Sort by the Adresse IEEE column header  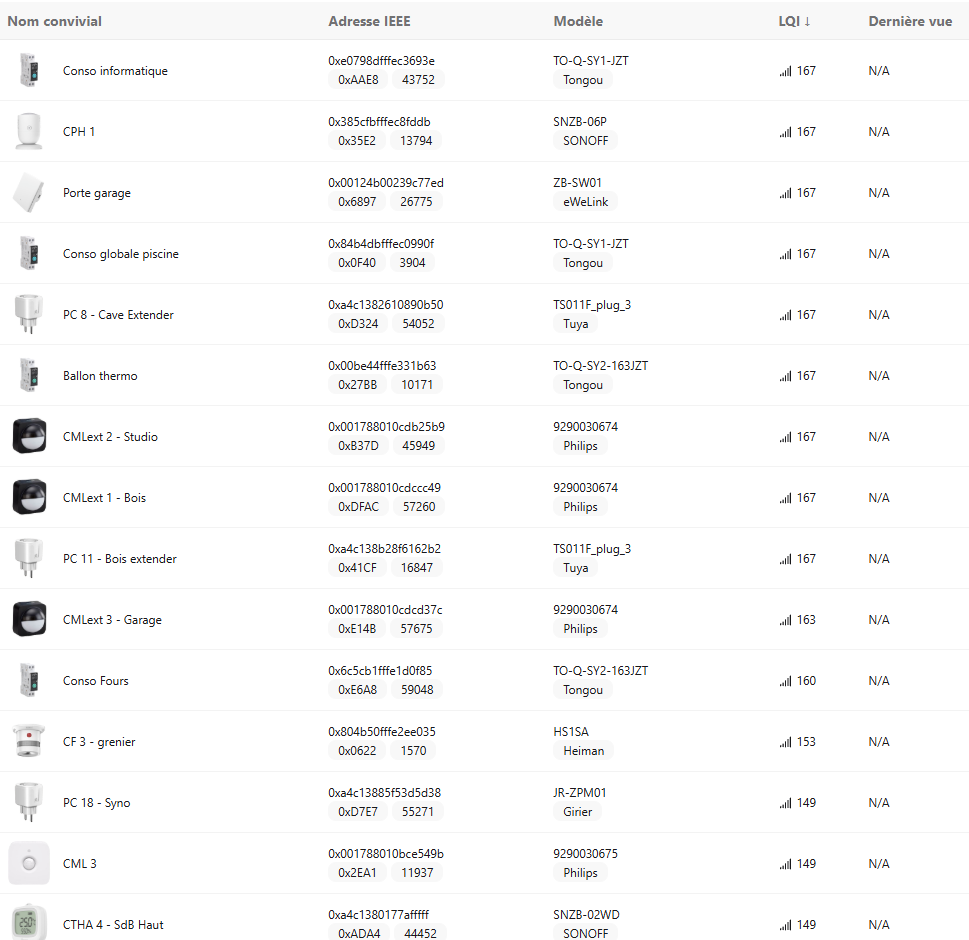point(369,21)
